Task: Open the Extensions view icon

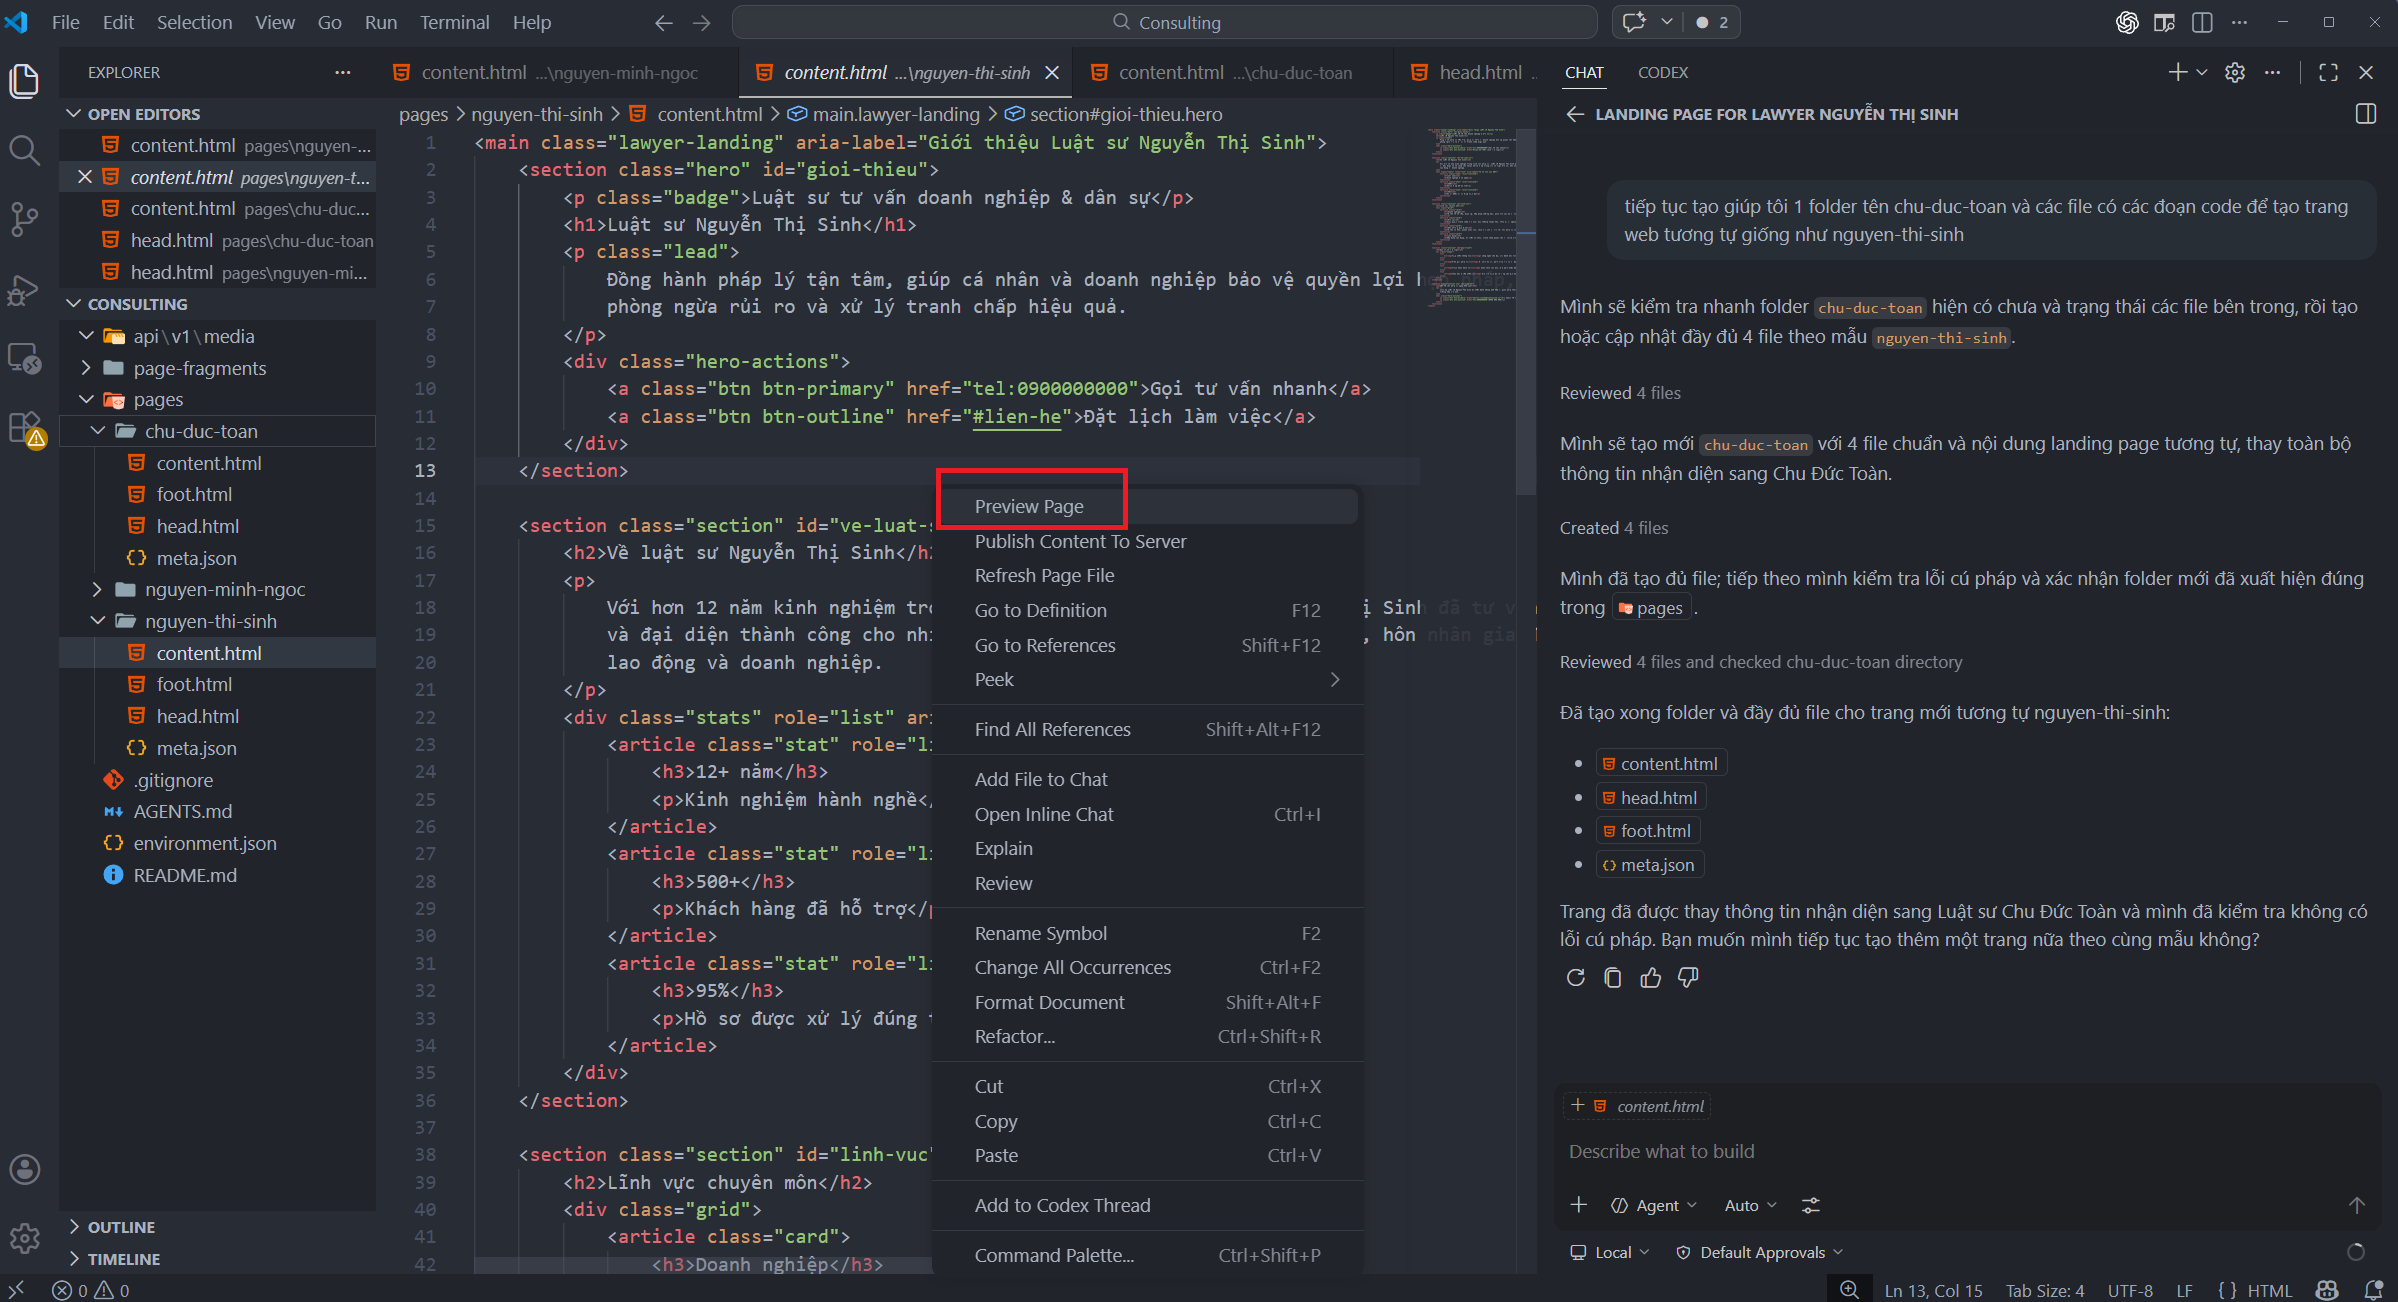Action: click(24, 428)
